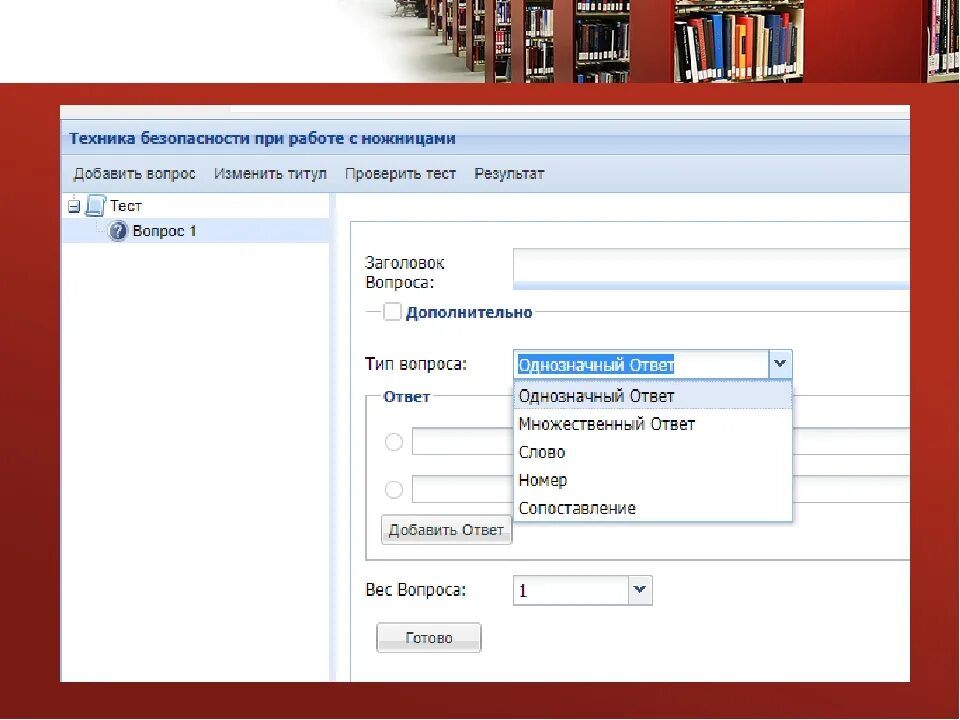Click the Добавить Ответ button
Screen dimensions: 960x720
(446, 530)
